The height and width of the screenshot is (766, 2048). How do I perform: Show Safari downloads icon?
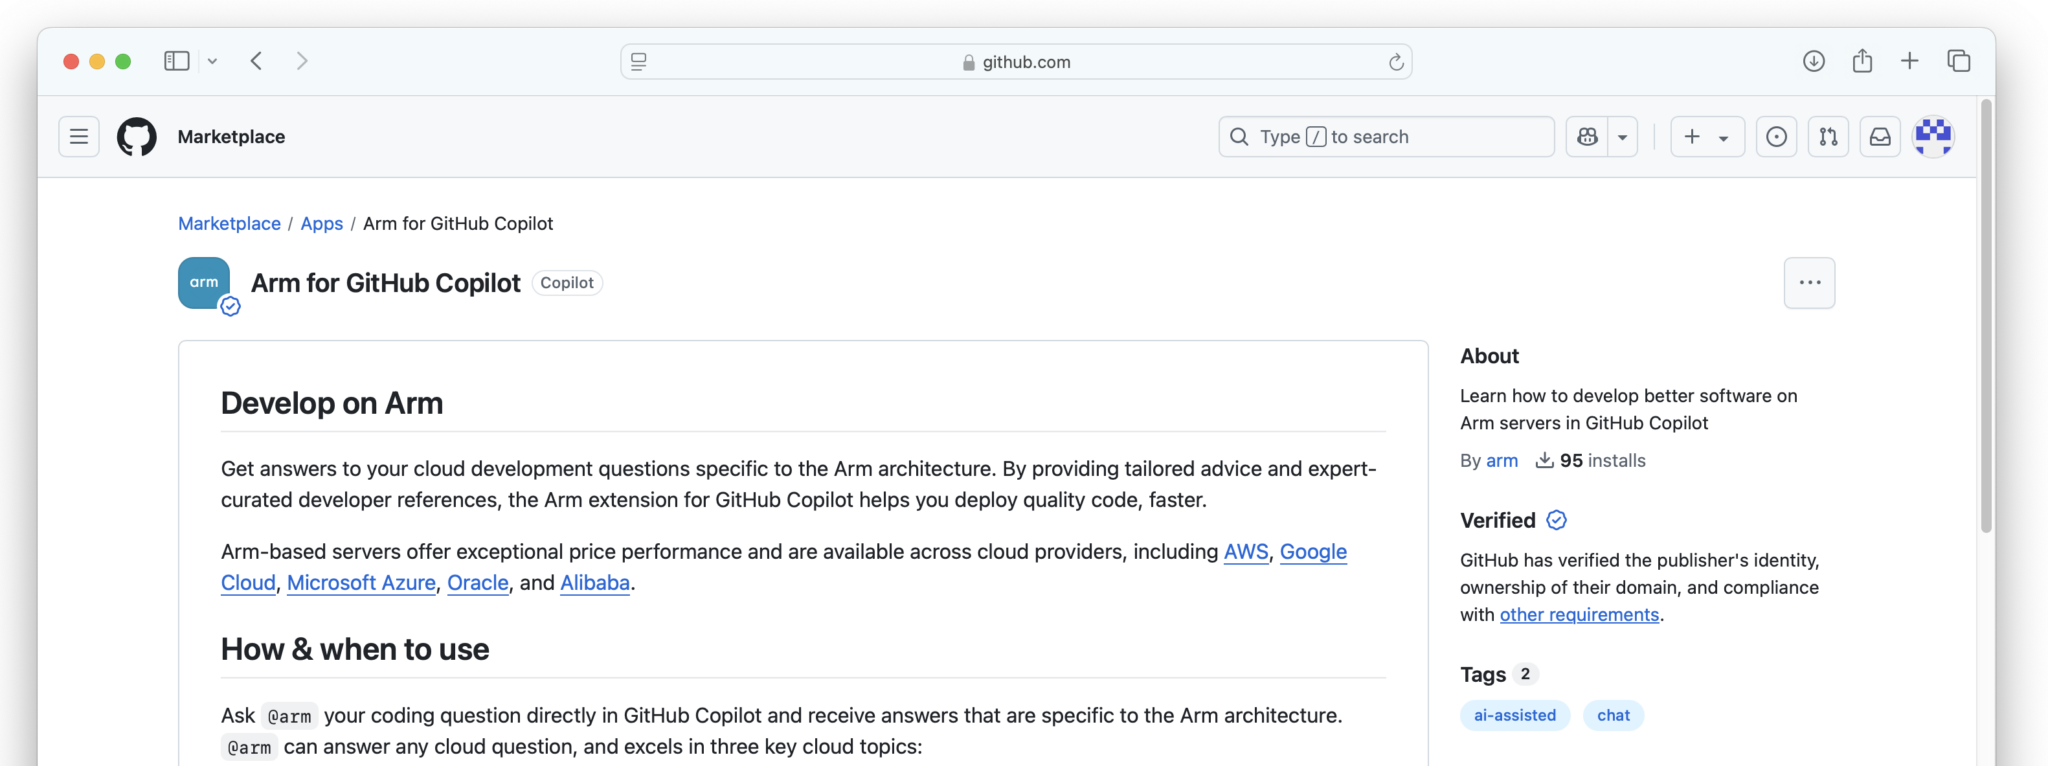click(x=1813, y=61)
